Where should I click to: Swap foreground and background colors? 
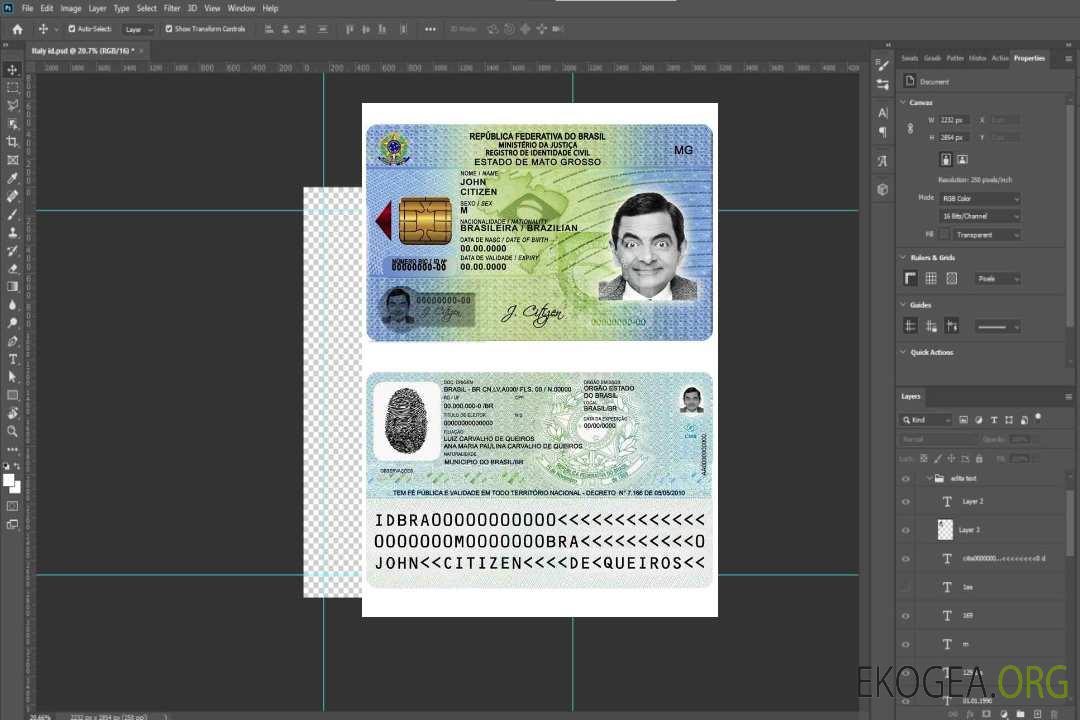click(18, 466)
